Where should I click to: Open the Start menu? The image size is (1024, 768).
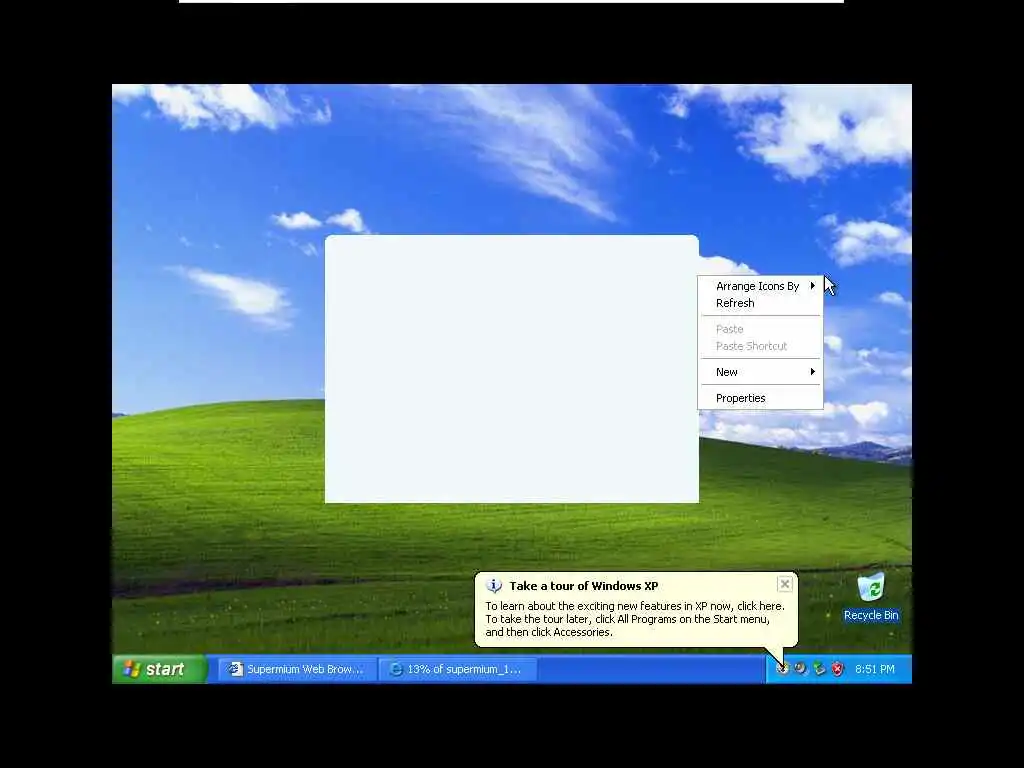(x=159, y=669)
